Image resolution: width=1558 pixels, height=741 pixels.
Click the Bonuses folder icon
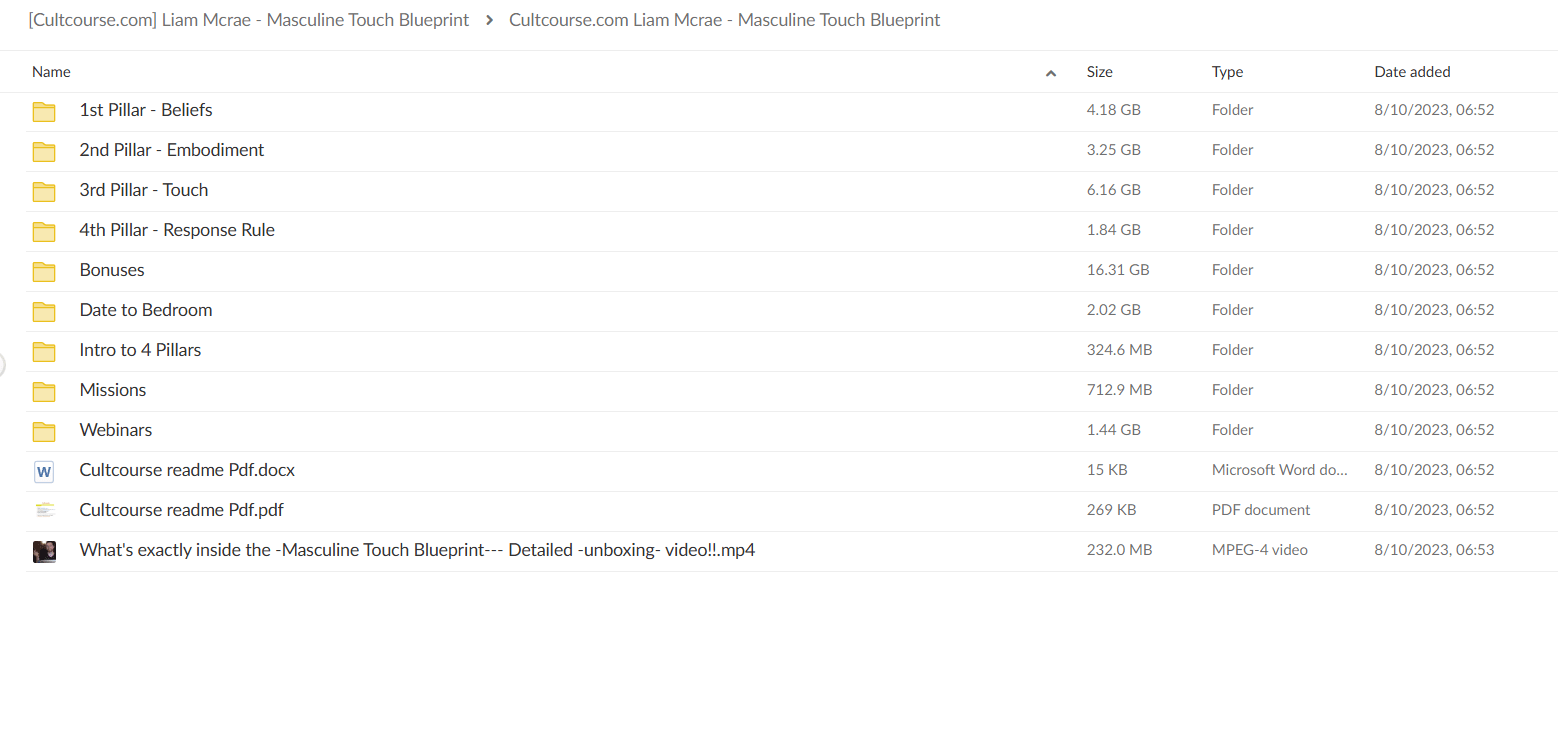click(x=44, y=271)
